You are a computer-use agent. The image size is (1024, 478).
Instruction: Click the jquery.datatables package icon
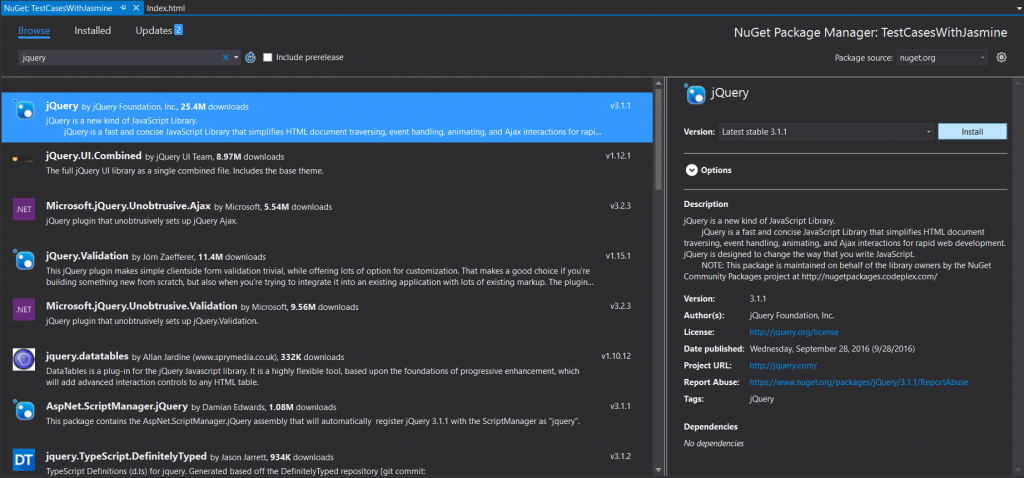click(x=24, y=360)
